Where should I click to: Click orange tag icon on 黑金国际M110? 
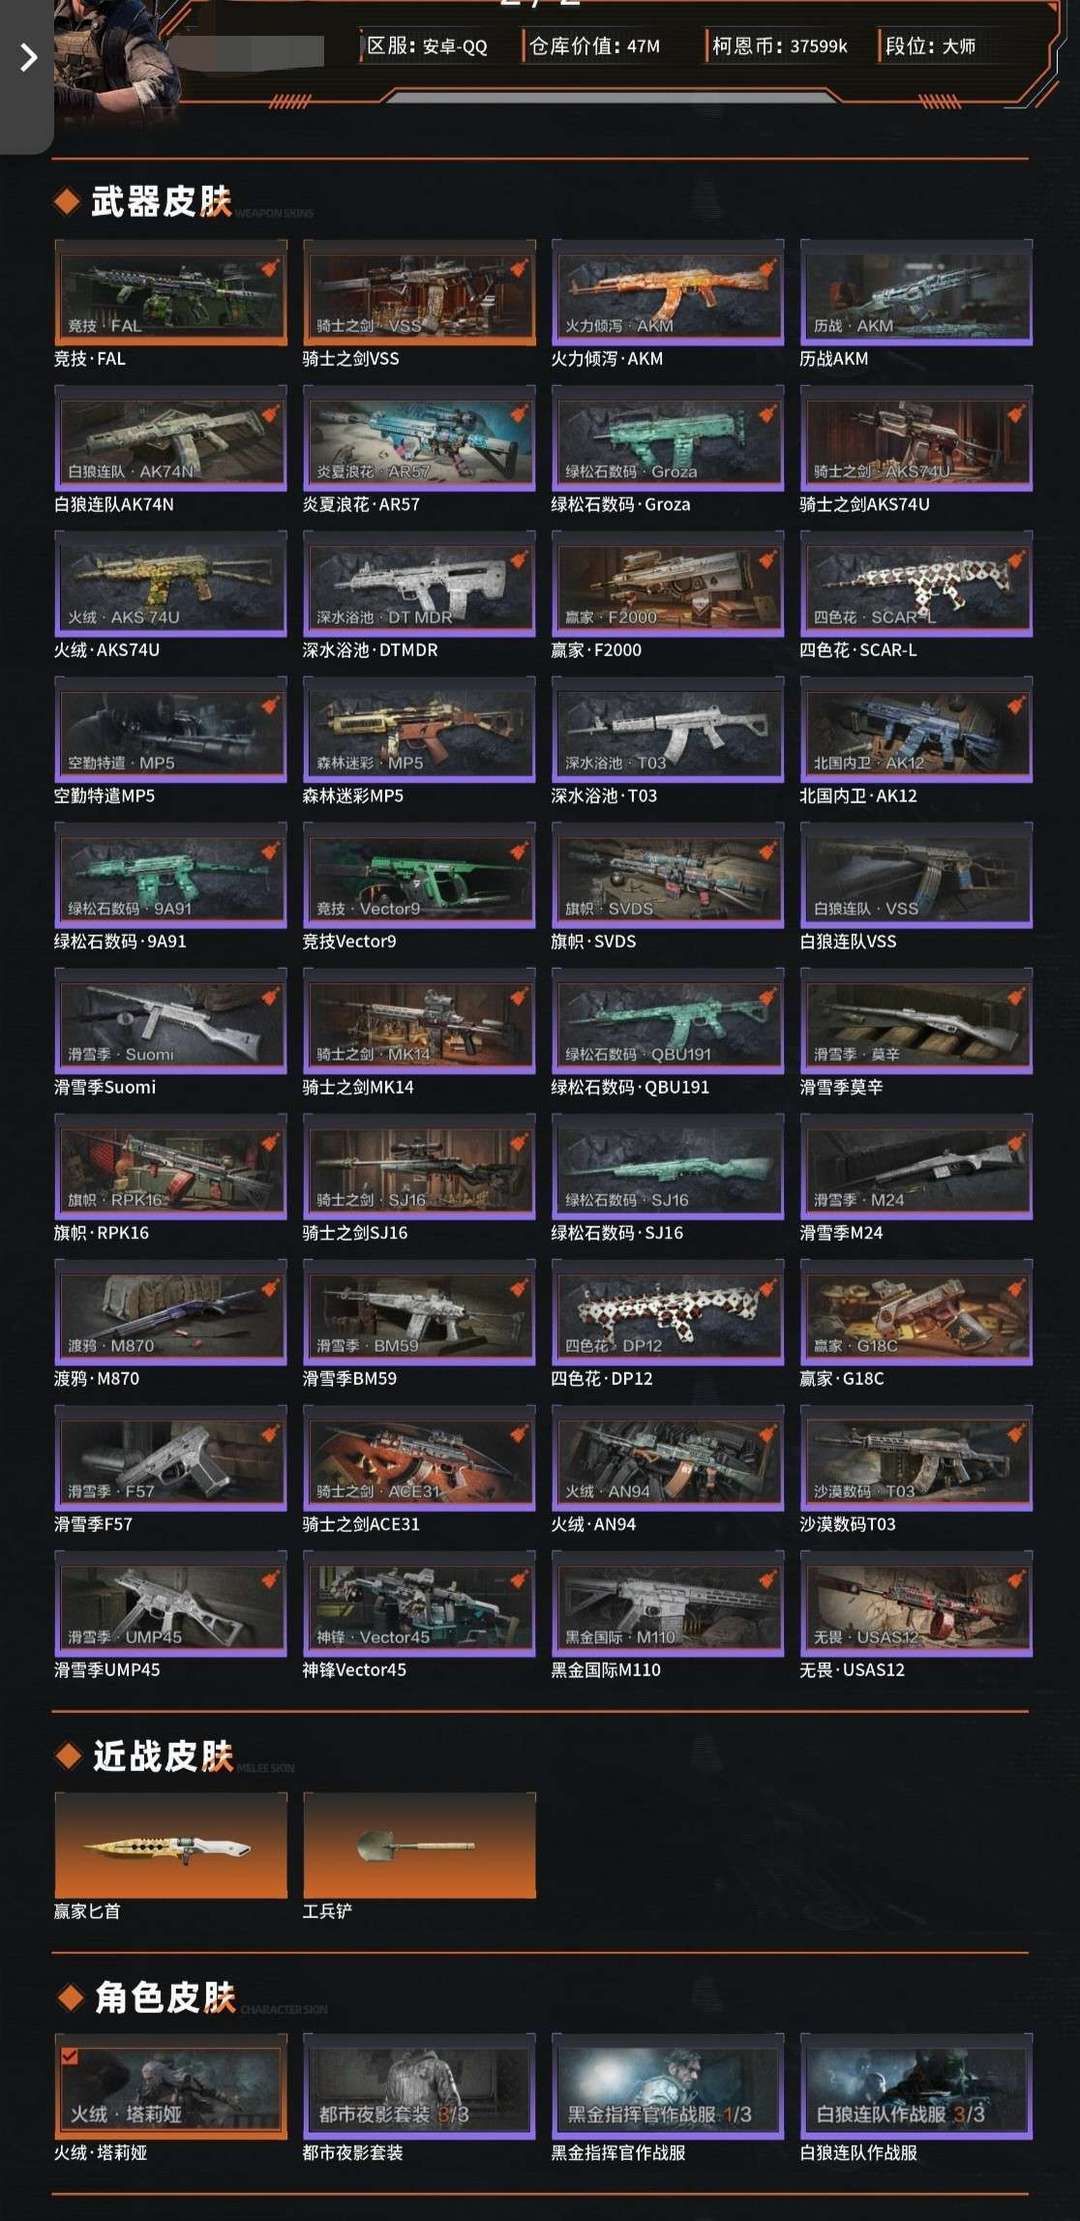pos(768,1580)
